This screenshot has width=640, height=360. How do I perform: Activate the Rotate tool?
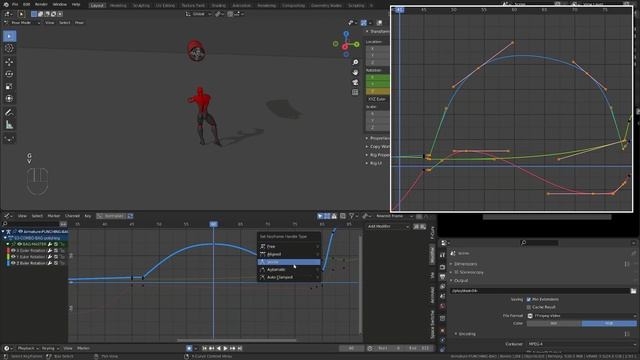point(9,74)
